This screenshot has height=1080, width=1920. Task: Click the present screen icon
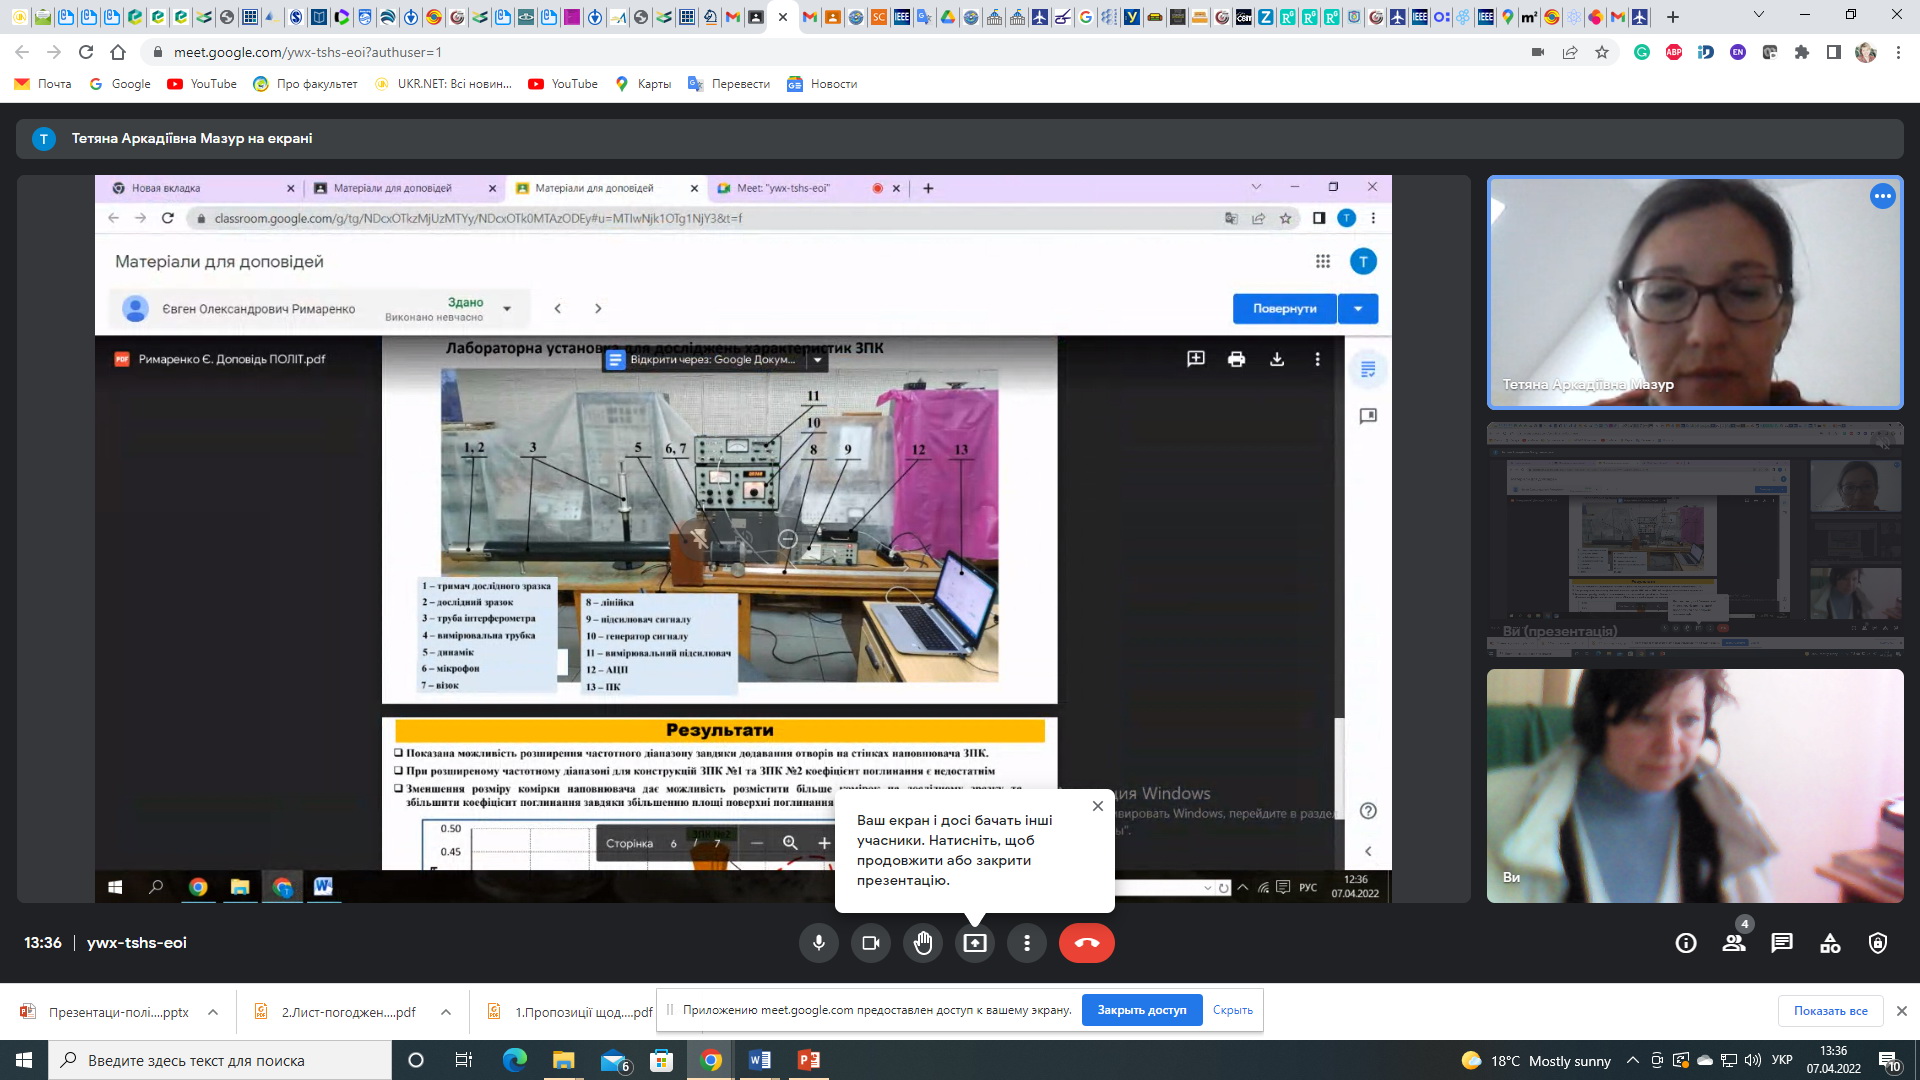pos(974,943)
